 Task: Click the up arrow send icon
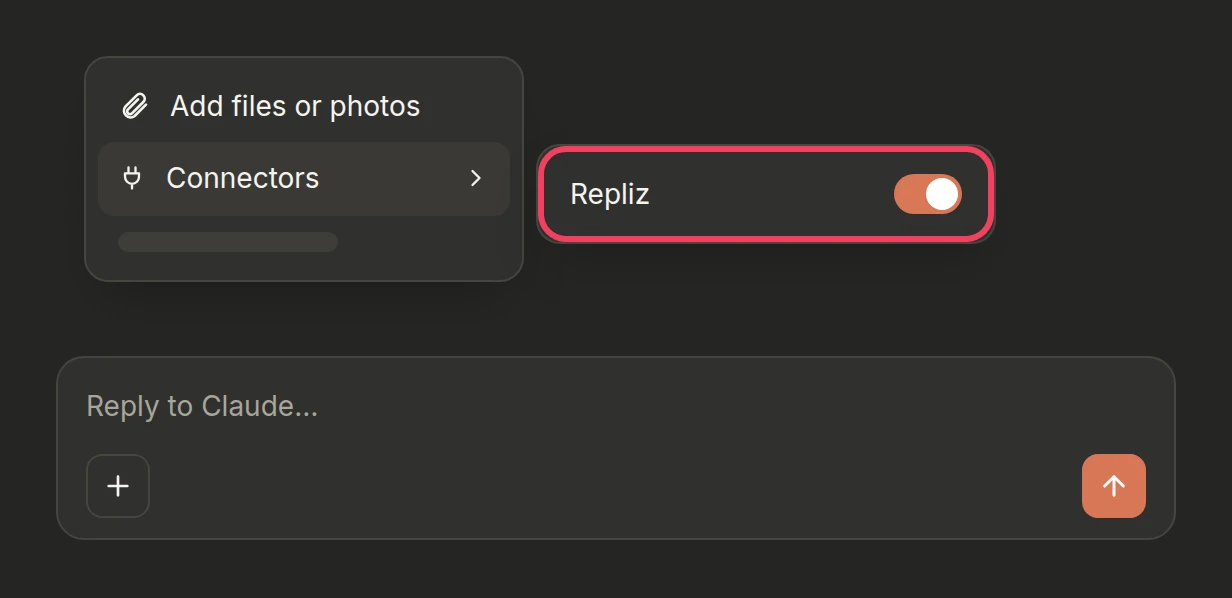click(x=1114, y=486)
